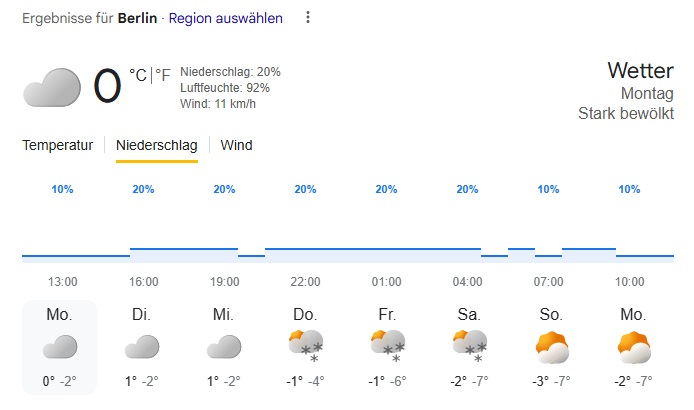The width and height of the screenshot is (694, 410).
Task: Click the 16:00 time label
Action: pos(143,282)
